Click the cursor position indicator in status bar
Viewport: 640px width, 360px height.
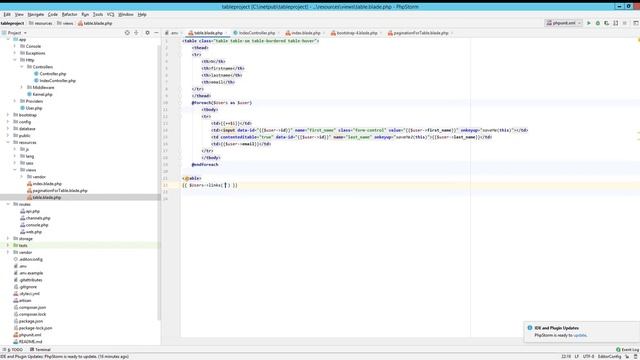566,357
